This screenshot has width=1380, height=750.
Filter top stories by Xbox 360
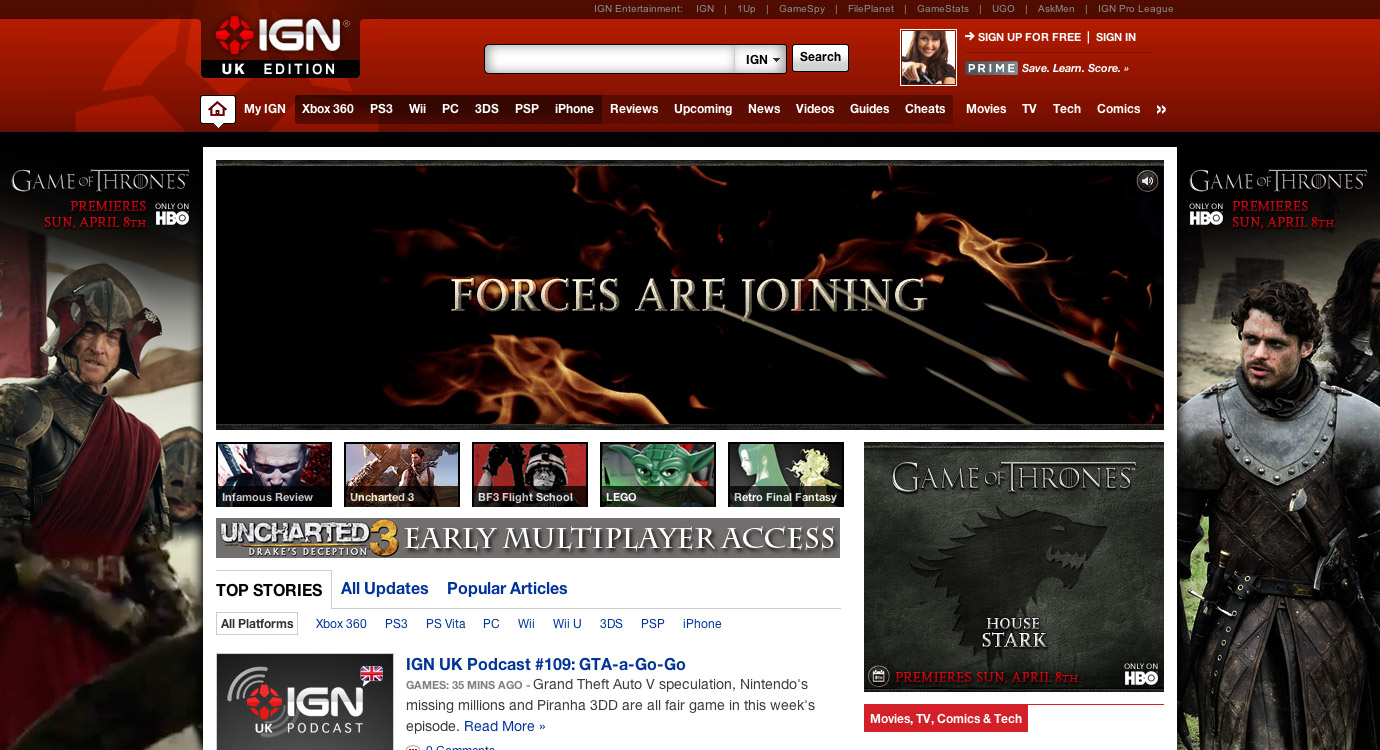tap(341, 624)
